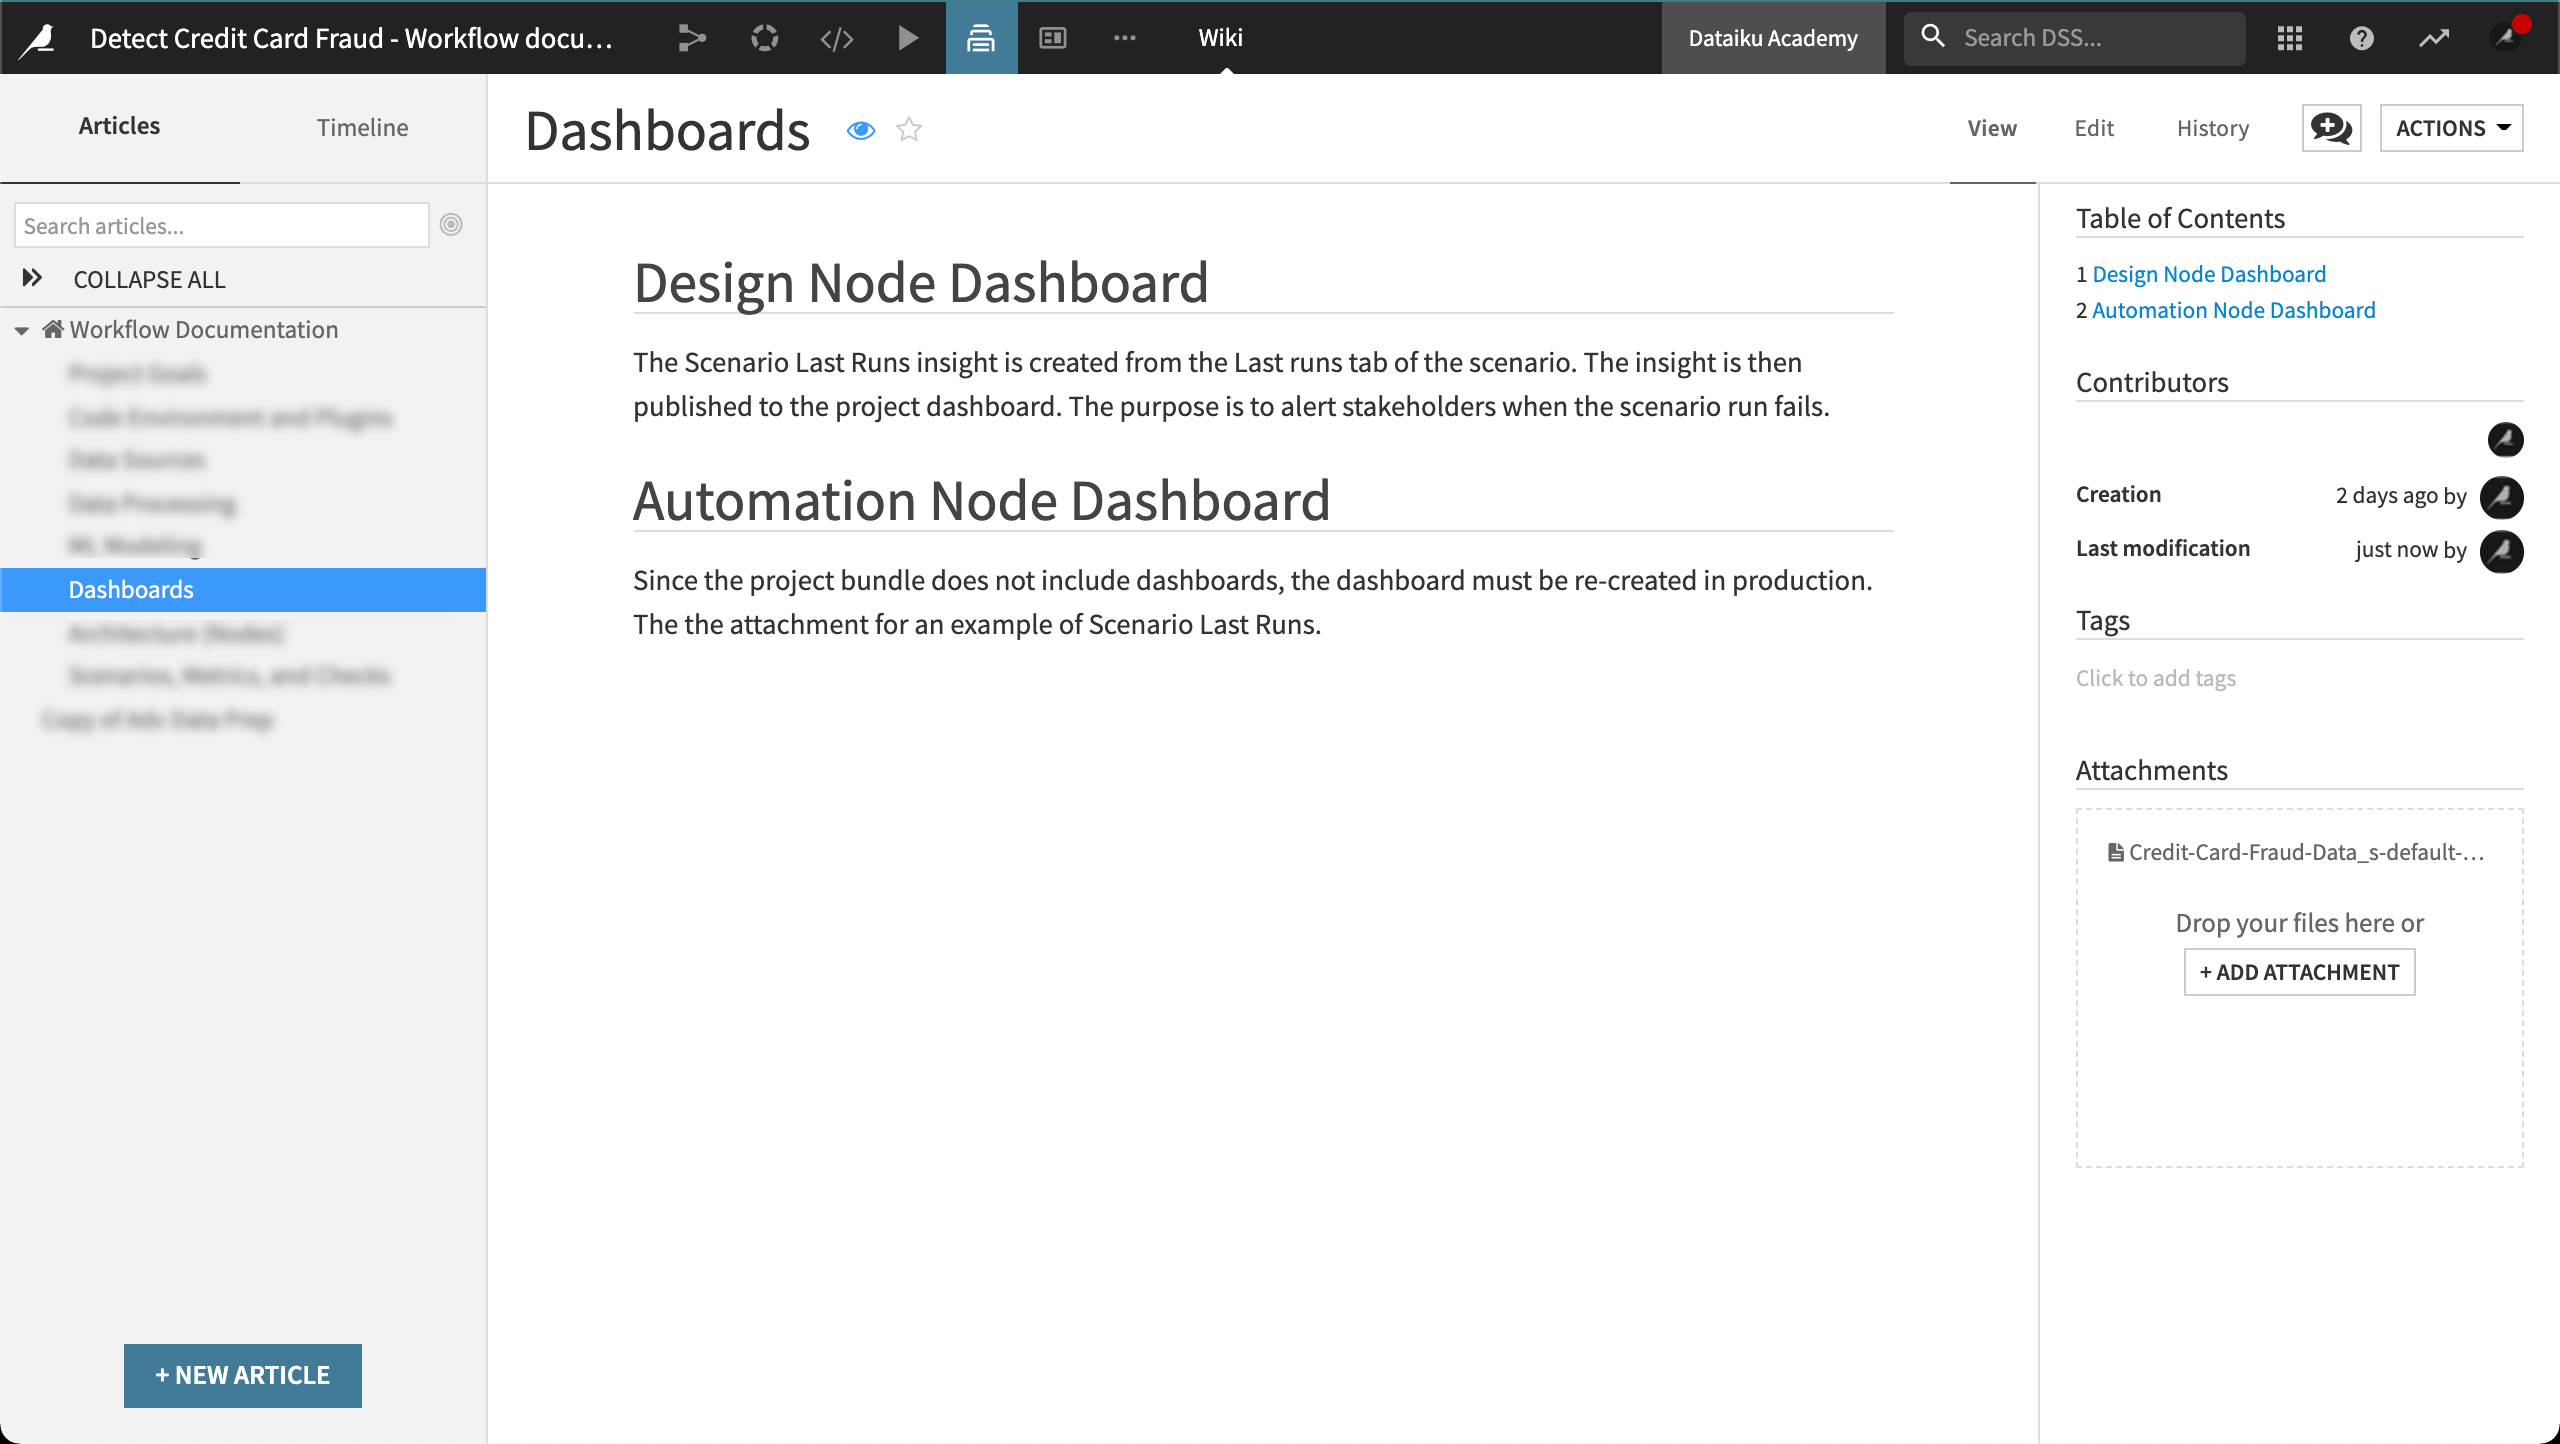Open the Flow view from the top navbar
2560x1444 pixels.
pyautogui.click(x=691, y=38)
